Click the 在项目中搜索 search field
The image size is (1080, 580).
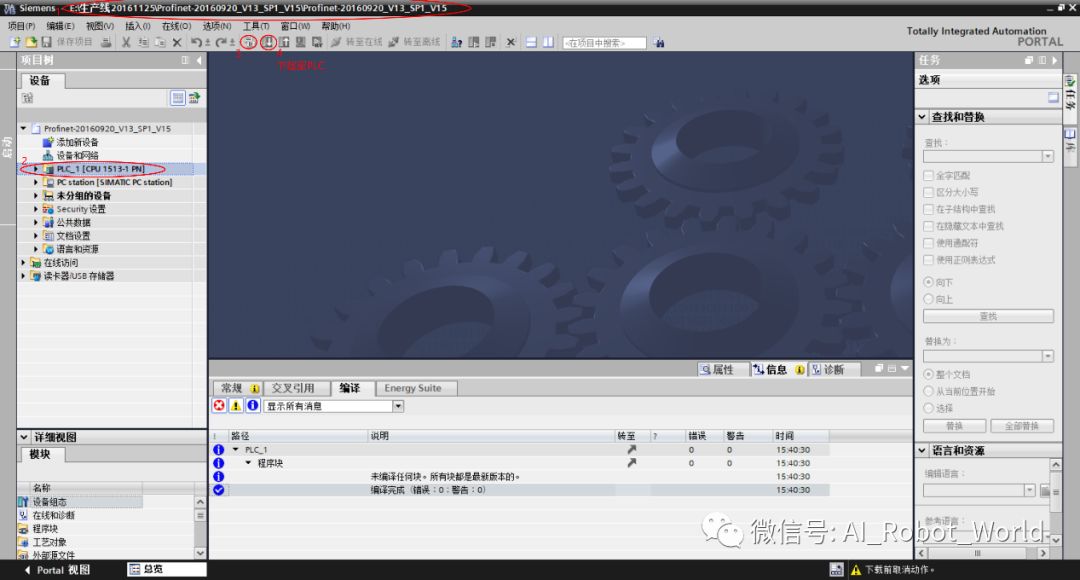point(604,43)
